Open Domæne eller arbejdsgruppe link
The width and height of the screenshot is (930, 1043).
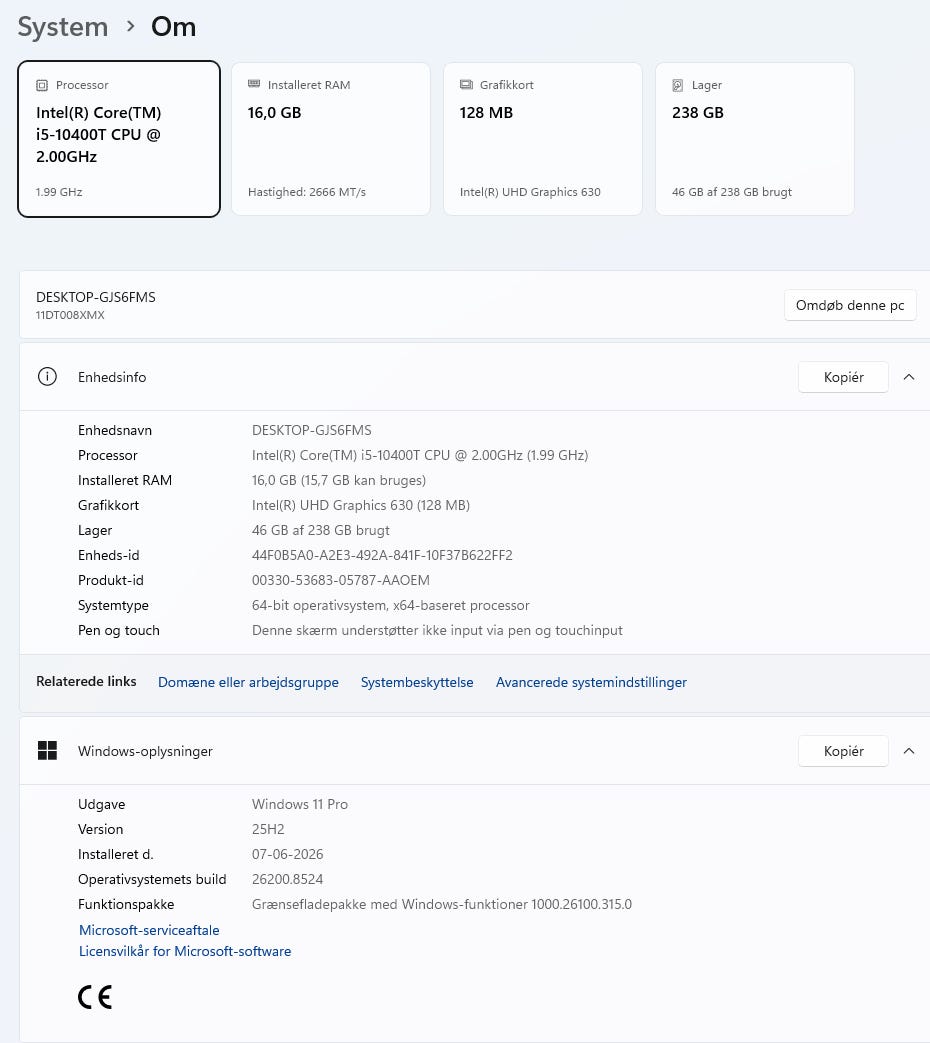point(248,682)
